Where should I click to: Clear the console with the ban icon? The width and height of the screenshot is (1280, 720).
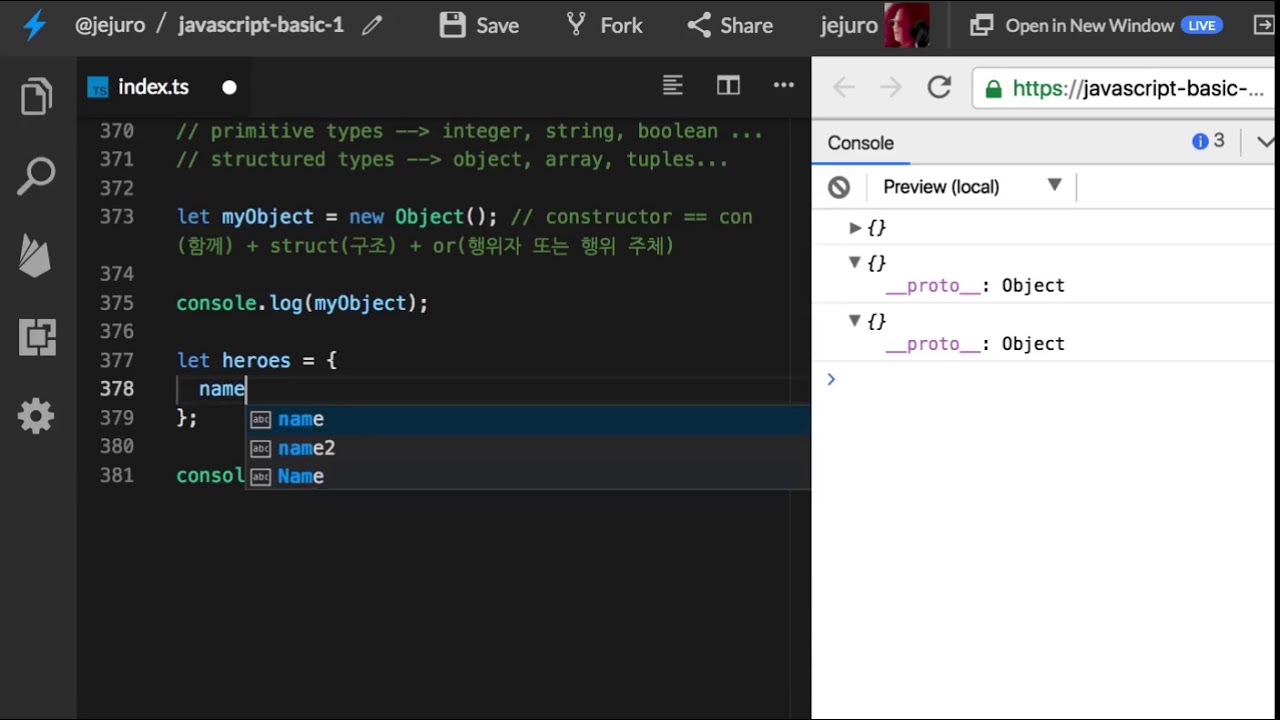click(x=839, y=187)
